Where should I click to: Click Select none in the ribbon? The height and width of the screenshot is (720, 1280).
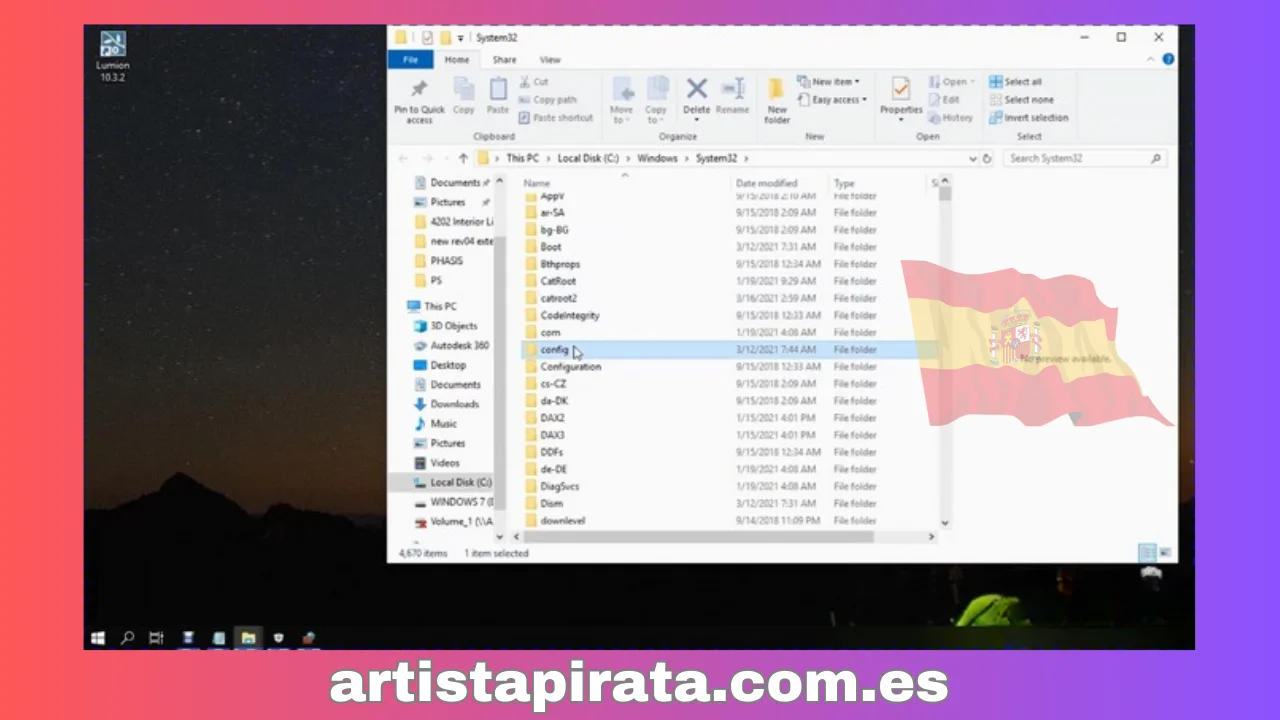pyautogui.click(x=1021, y=100)
